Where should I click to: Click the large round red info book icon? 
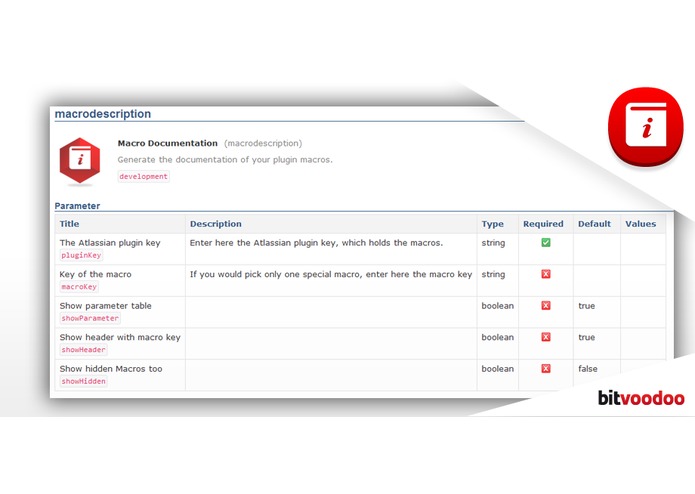click(646, 127)
